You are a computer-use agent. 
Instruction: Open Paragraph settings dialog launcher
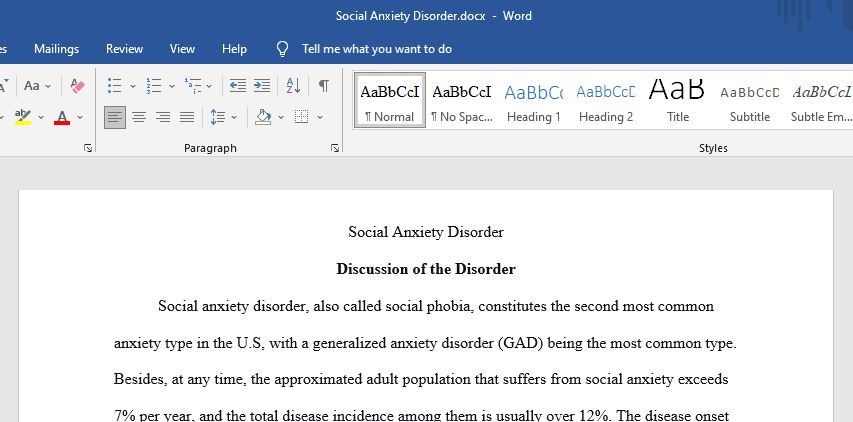pos(335,148)
